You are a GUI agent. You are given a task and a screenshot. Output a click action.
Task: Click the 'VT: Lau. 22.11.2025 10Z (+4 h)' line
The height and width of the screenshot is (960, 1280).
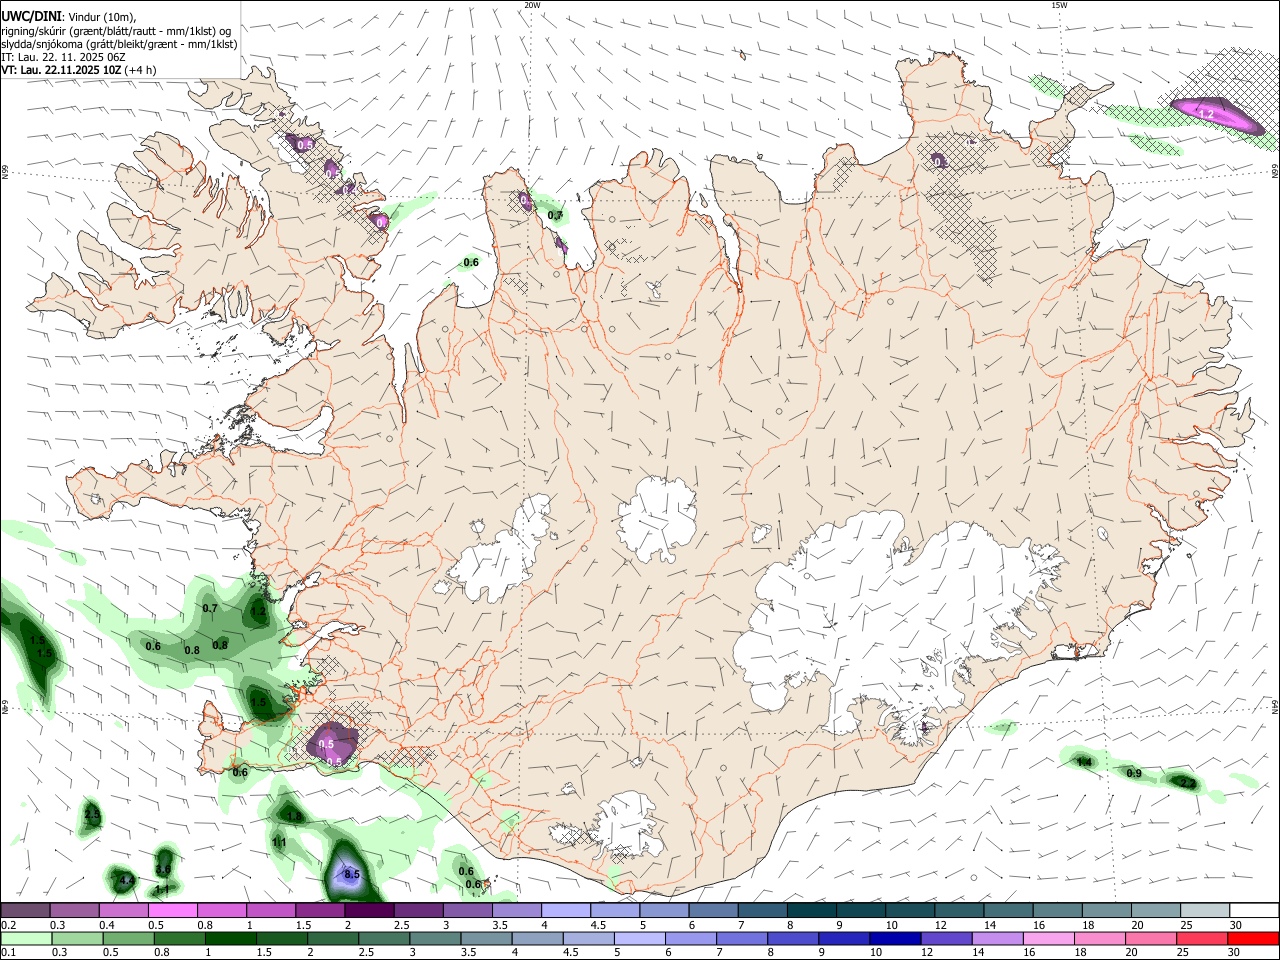pyautogui.click(x=78, y=70)
